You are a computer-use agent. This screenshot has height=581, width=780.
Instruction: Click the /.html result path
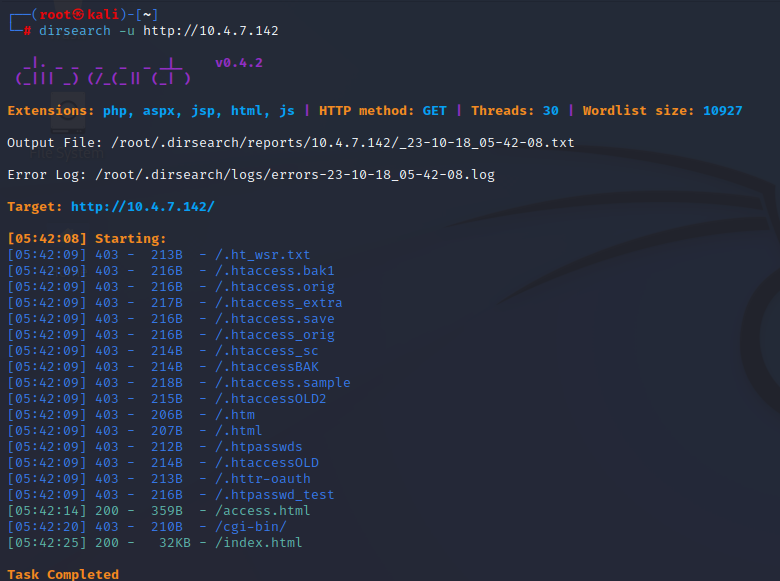[x=238, y=430]
